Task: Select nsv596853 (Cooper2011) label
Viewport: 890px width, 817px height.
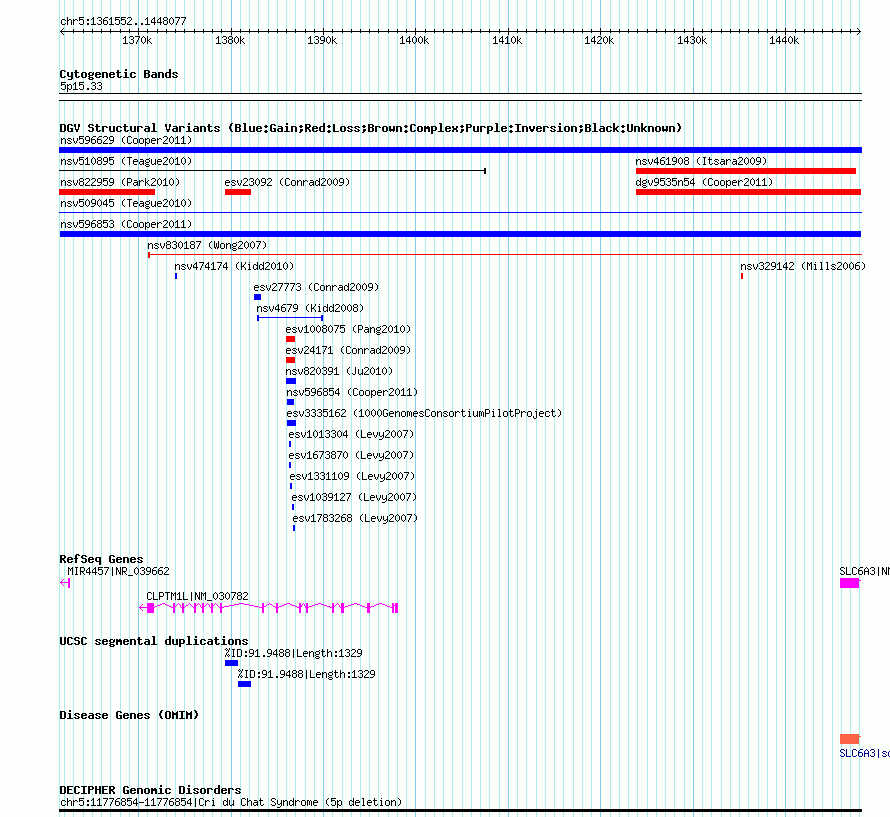Action: tap(126, 224)
